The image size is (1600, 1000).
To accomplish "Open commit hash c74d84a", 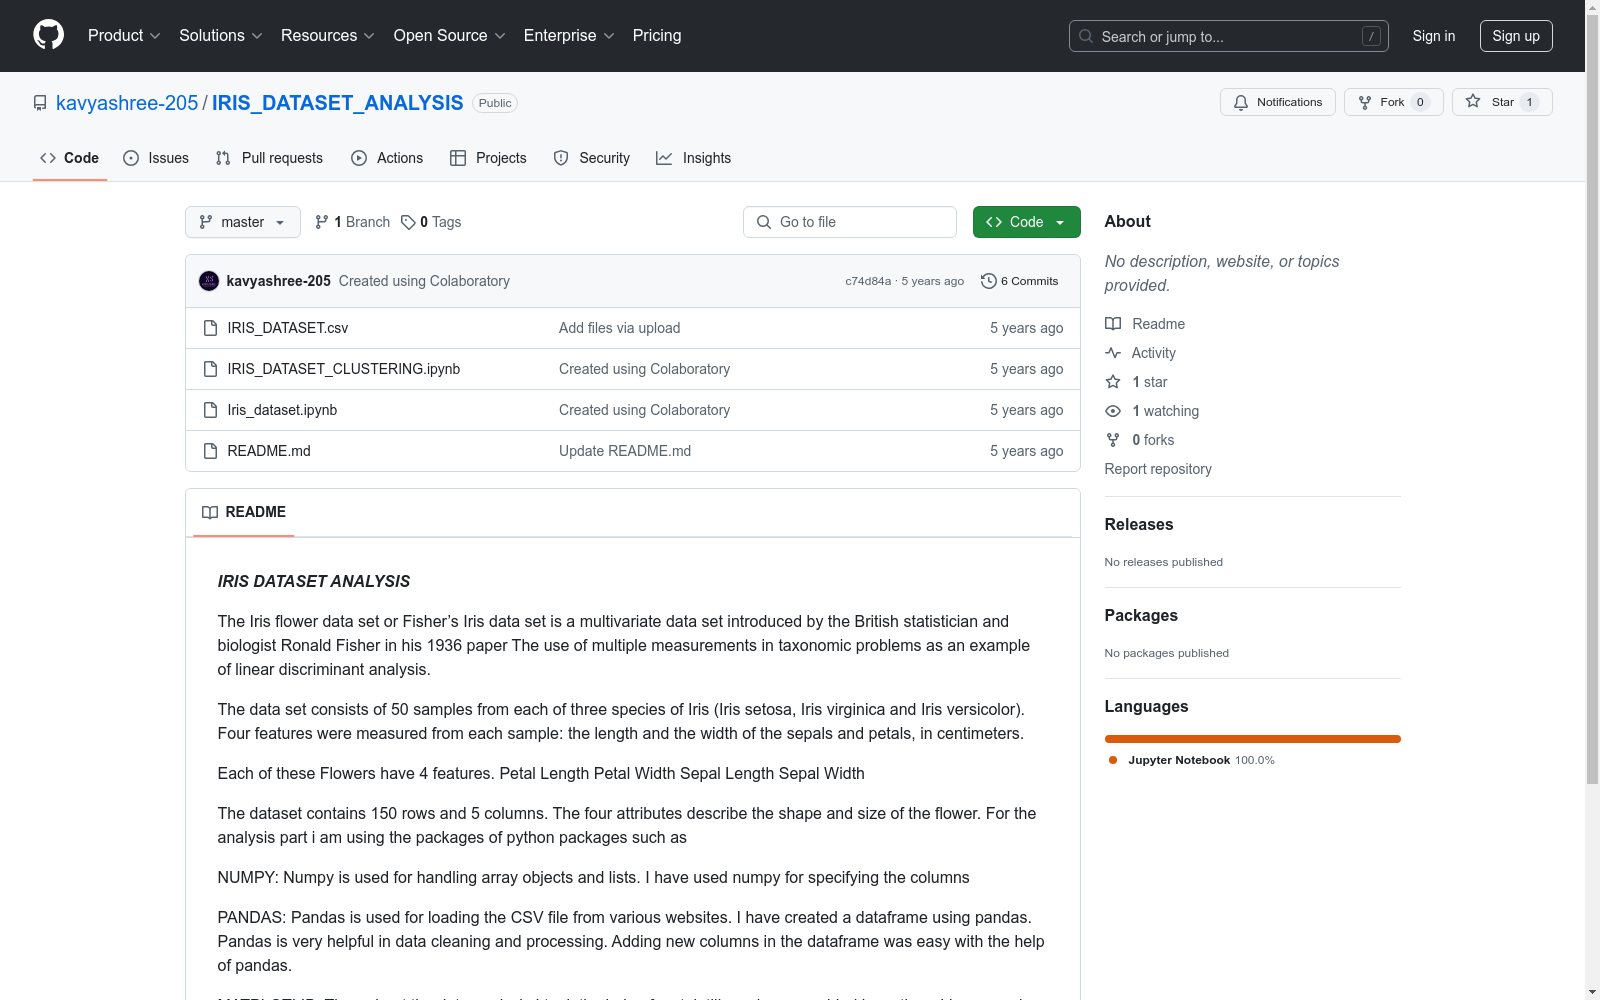I will (868, 281).
